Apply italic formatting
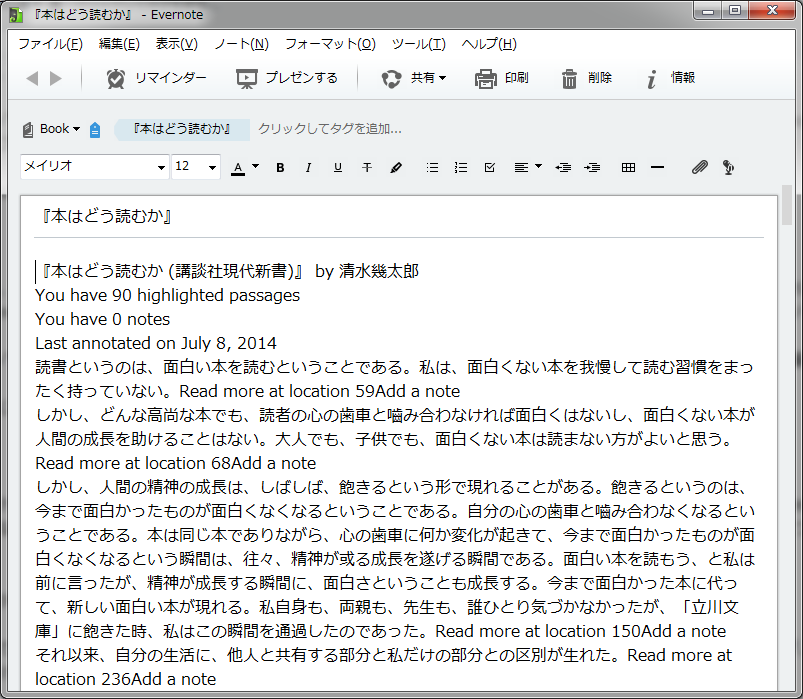This screenshot has height=699, width=803. pyautogui.click(x=308, y=167)
